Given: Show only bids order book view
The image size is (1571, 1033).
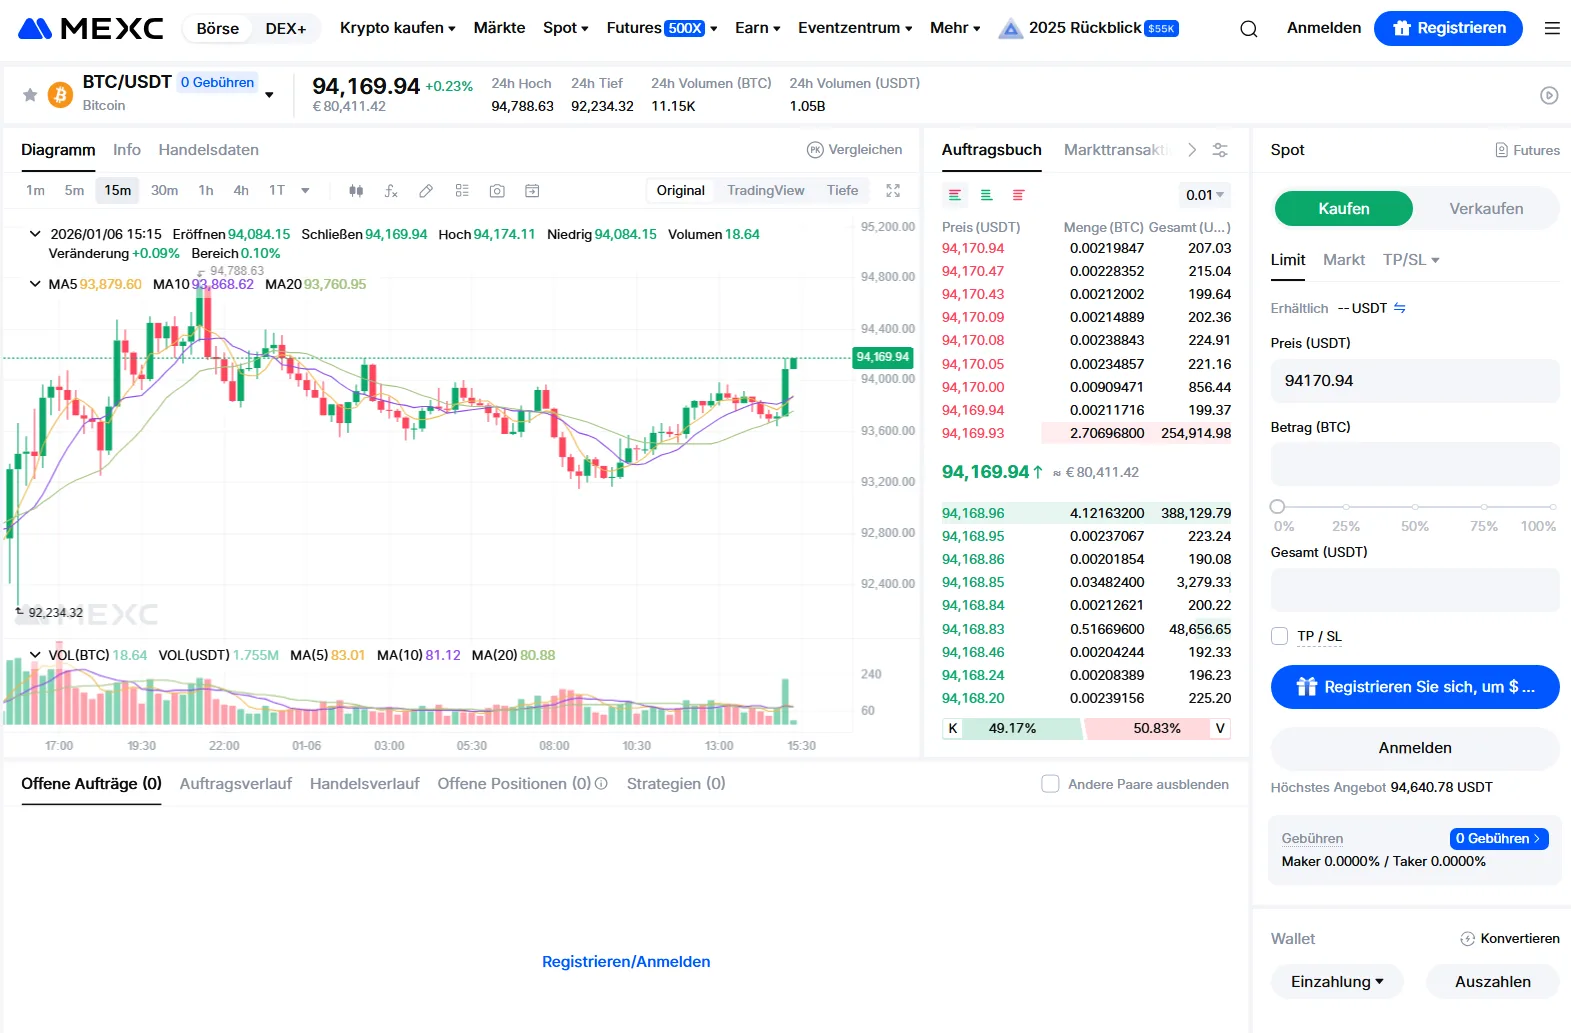Looking at the screenshot, I should click(986, 195).
